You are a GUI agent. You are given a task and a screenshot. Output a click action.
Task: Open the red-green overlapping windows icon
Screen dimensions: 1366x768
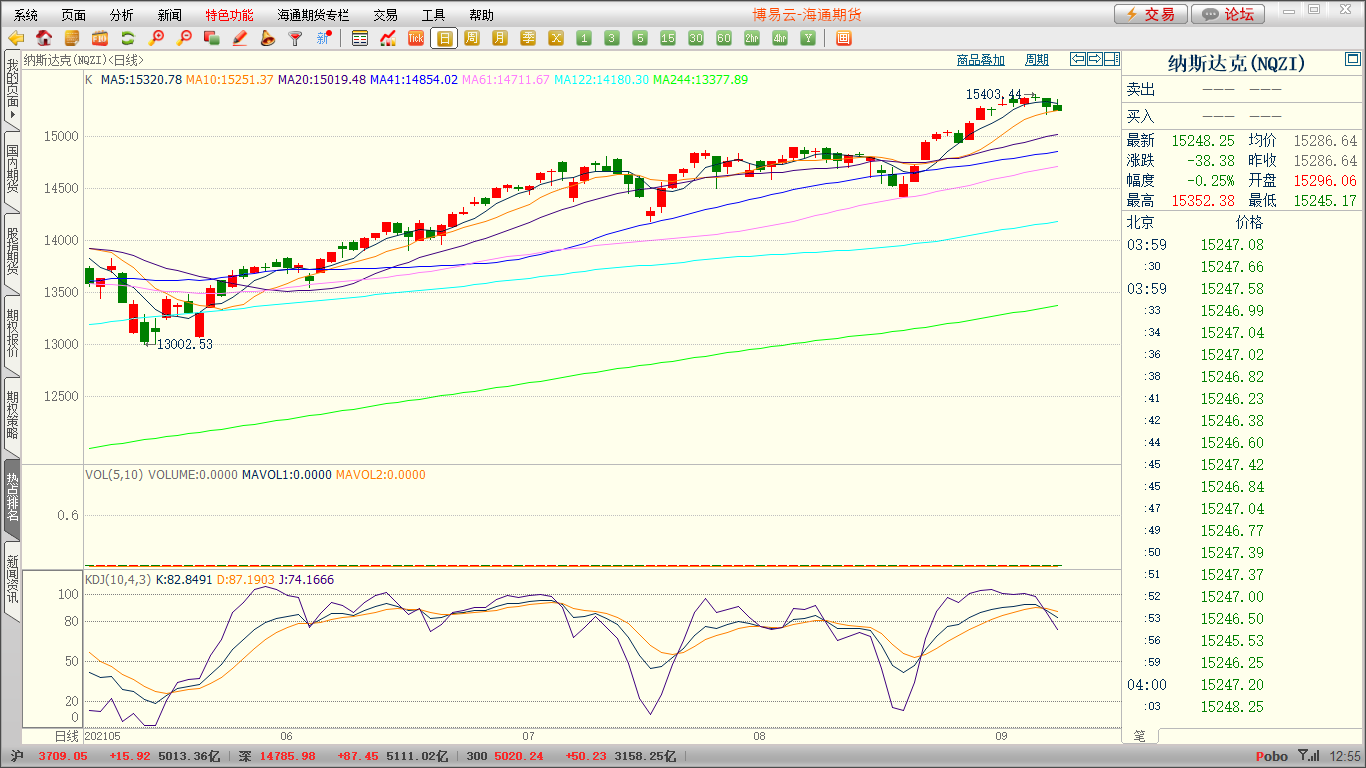[211, 39]
